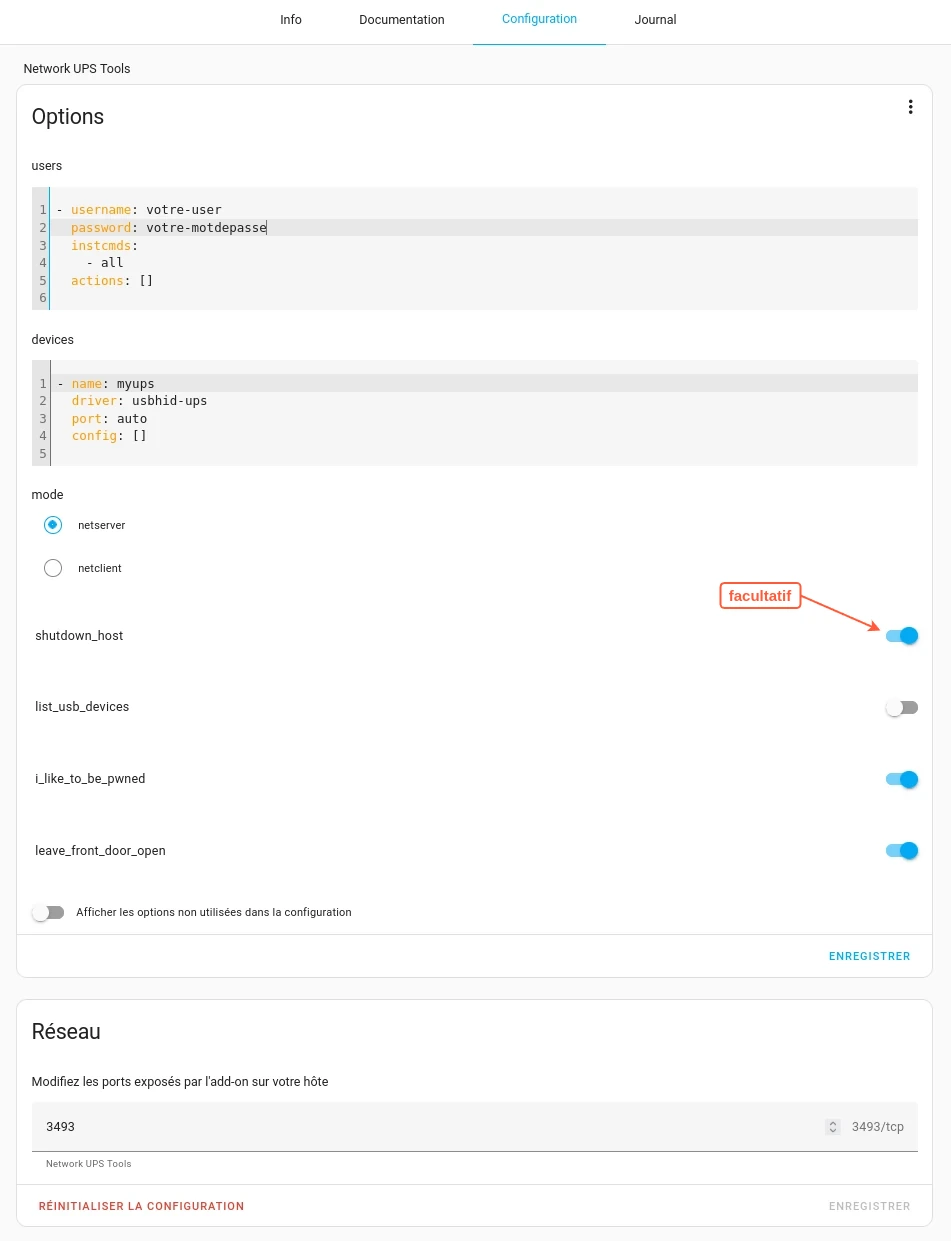Open the Documentation tab

(402, 20)
